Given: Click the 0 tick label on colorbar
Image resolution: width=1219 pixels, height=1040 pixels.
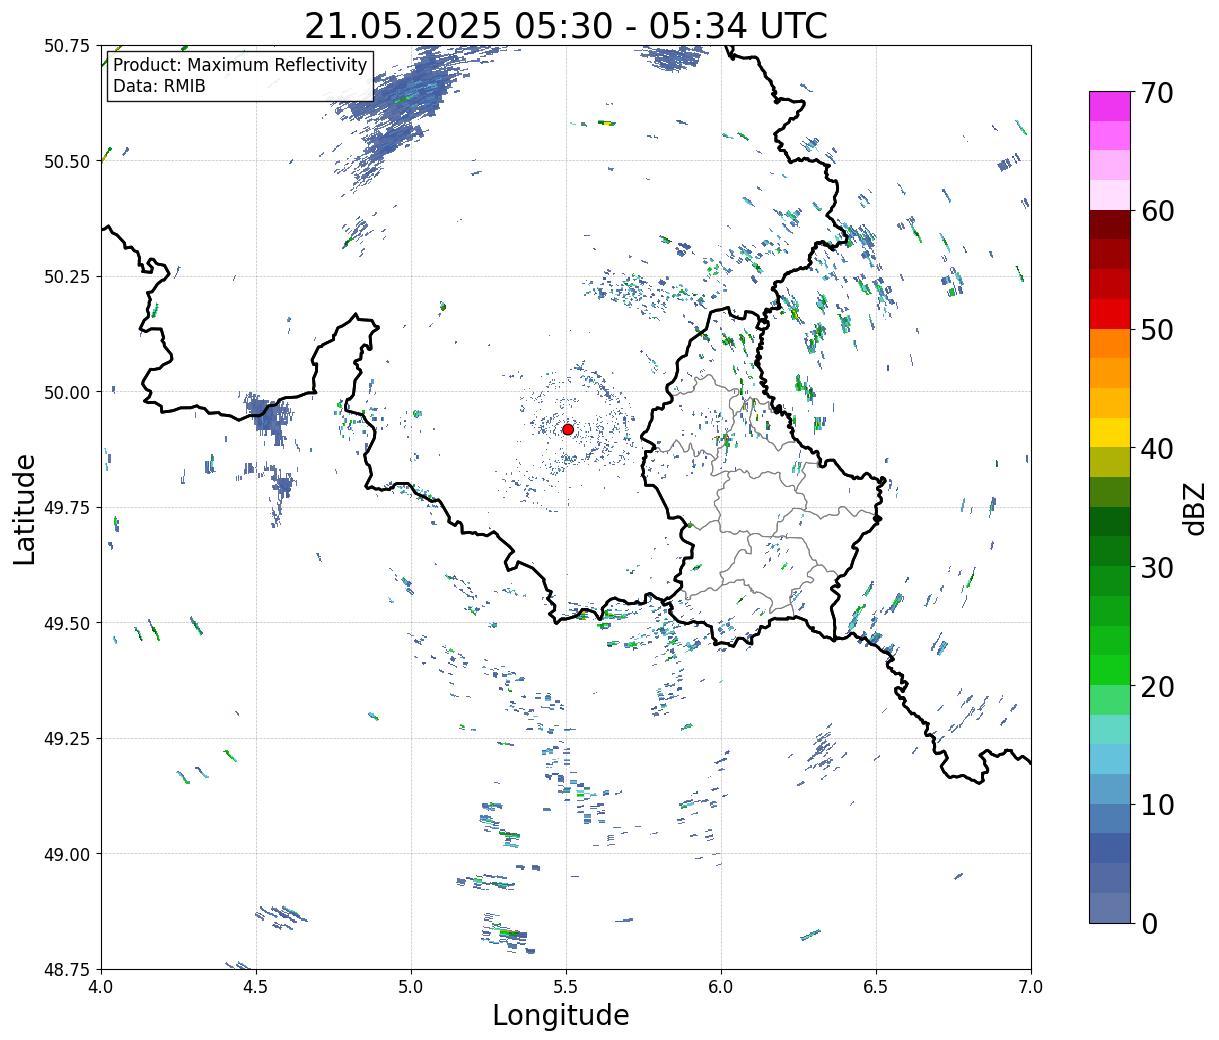Looking at the screenshot, I should click(1149, 923).
